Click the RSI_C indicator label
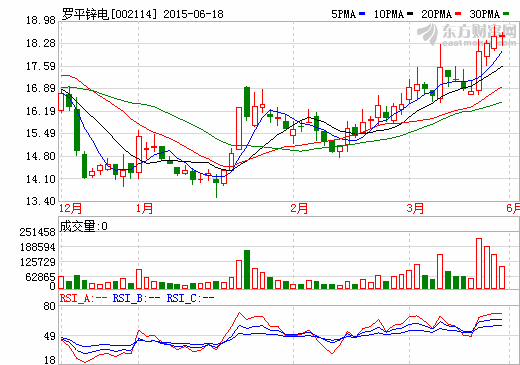 click(190, 298)
